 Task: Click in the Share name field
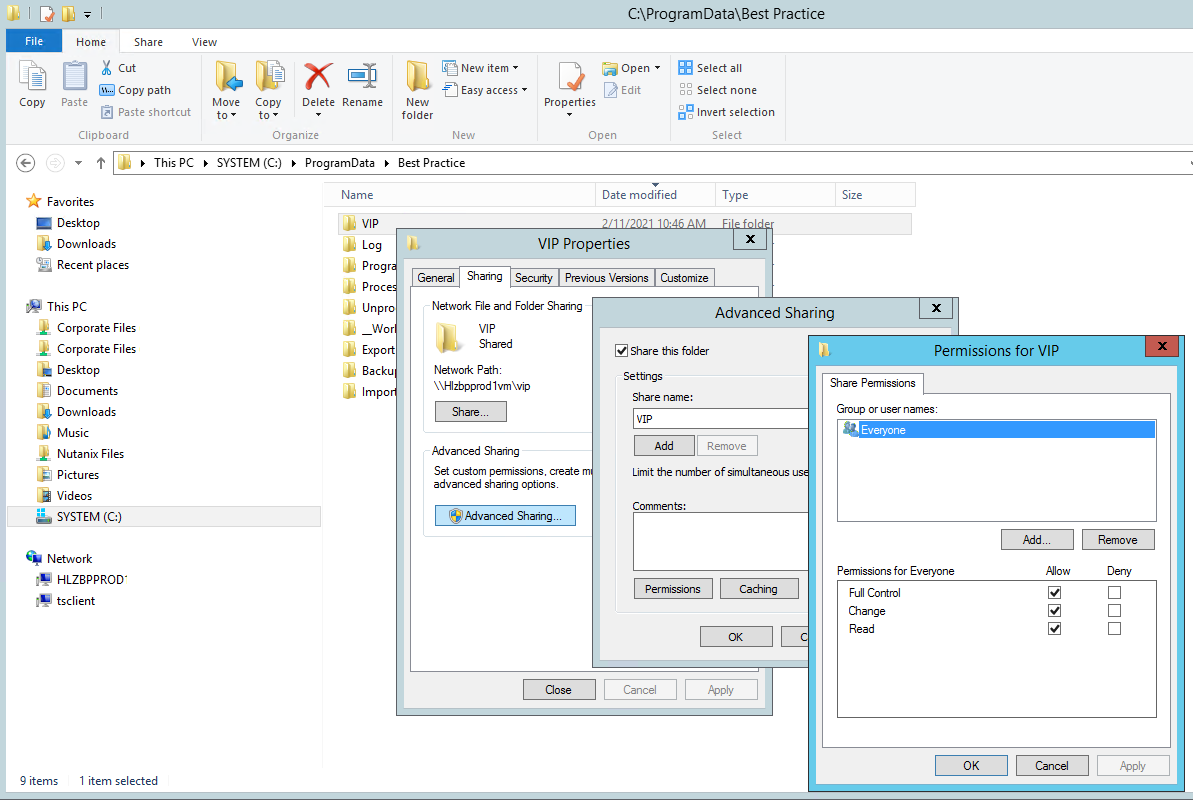click(721, 419)
